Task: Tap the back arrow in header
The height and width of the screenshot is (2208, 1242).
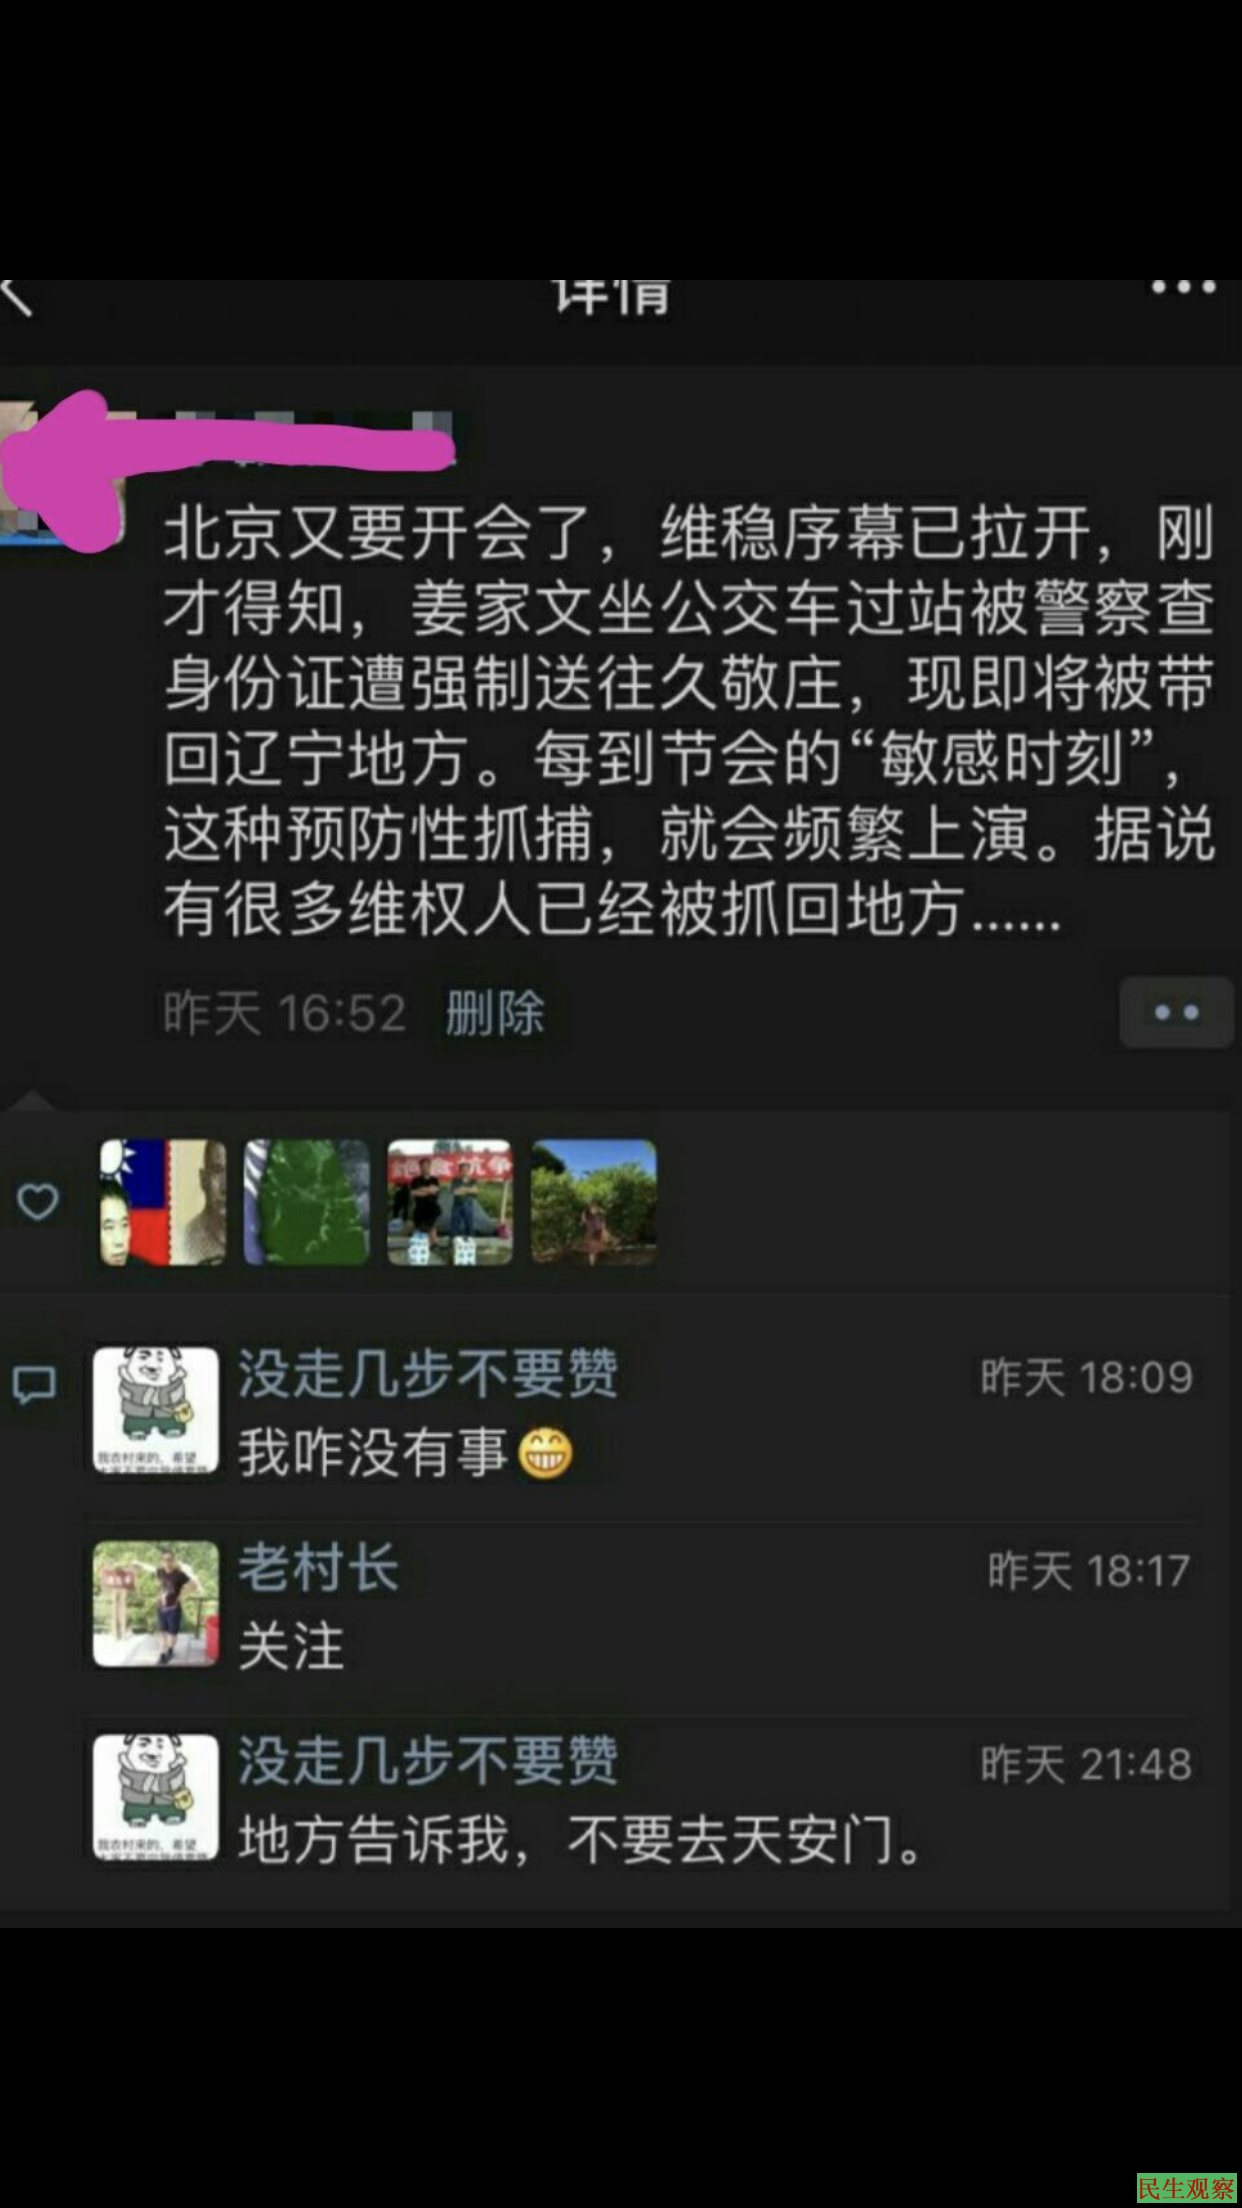Action: [16, 297]
